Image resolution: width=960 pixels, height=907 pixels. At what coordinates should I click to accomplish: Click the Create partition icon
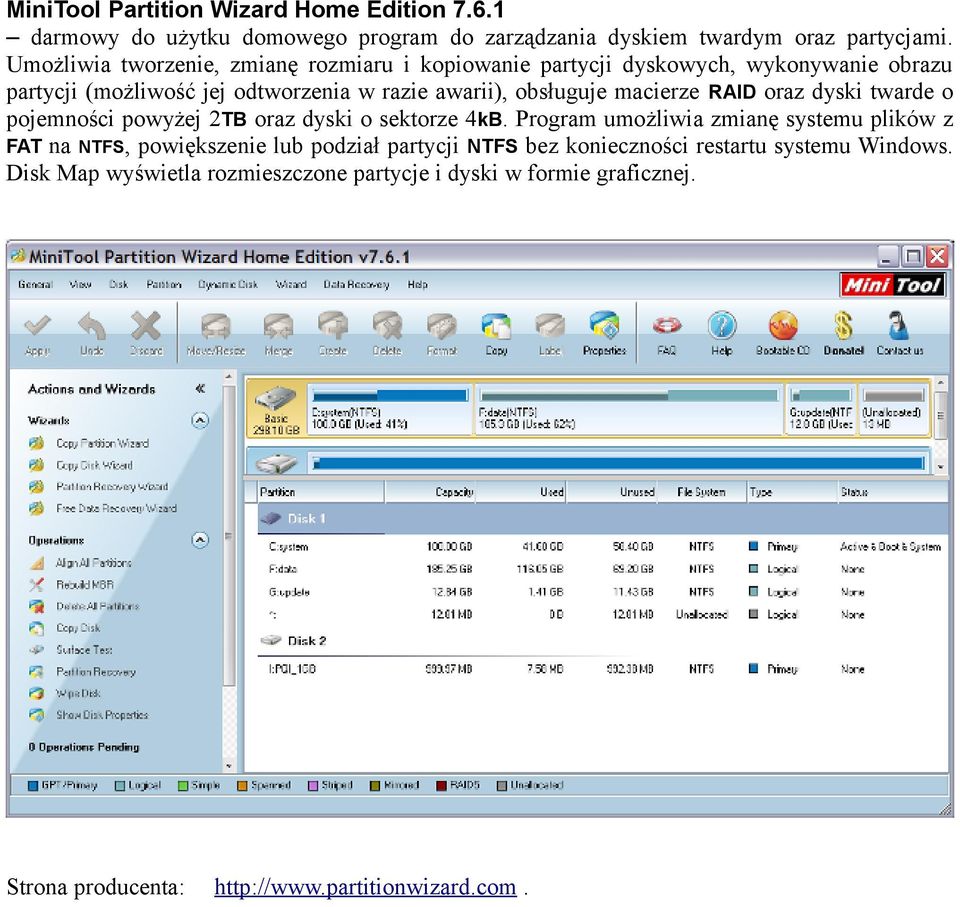[332, 325]
